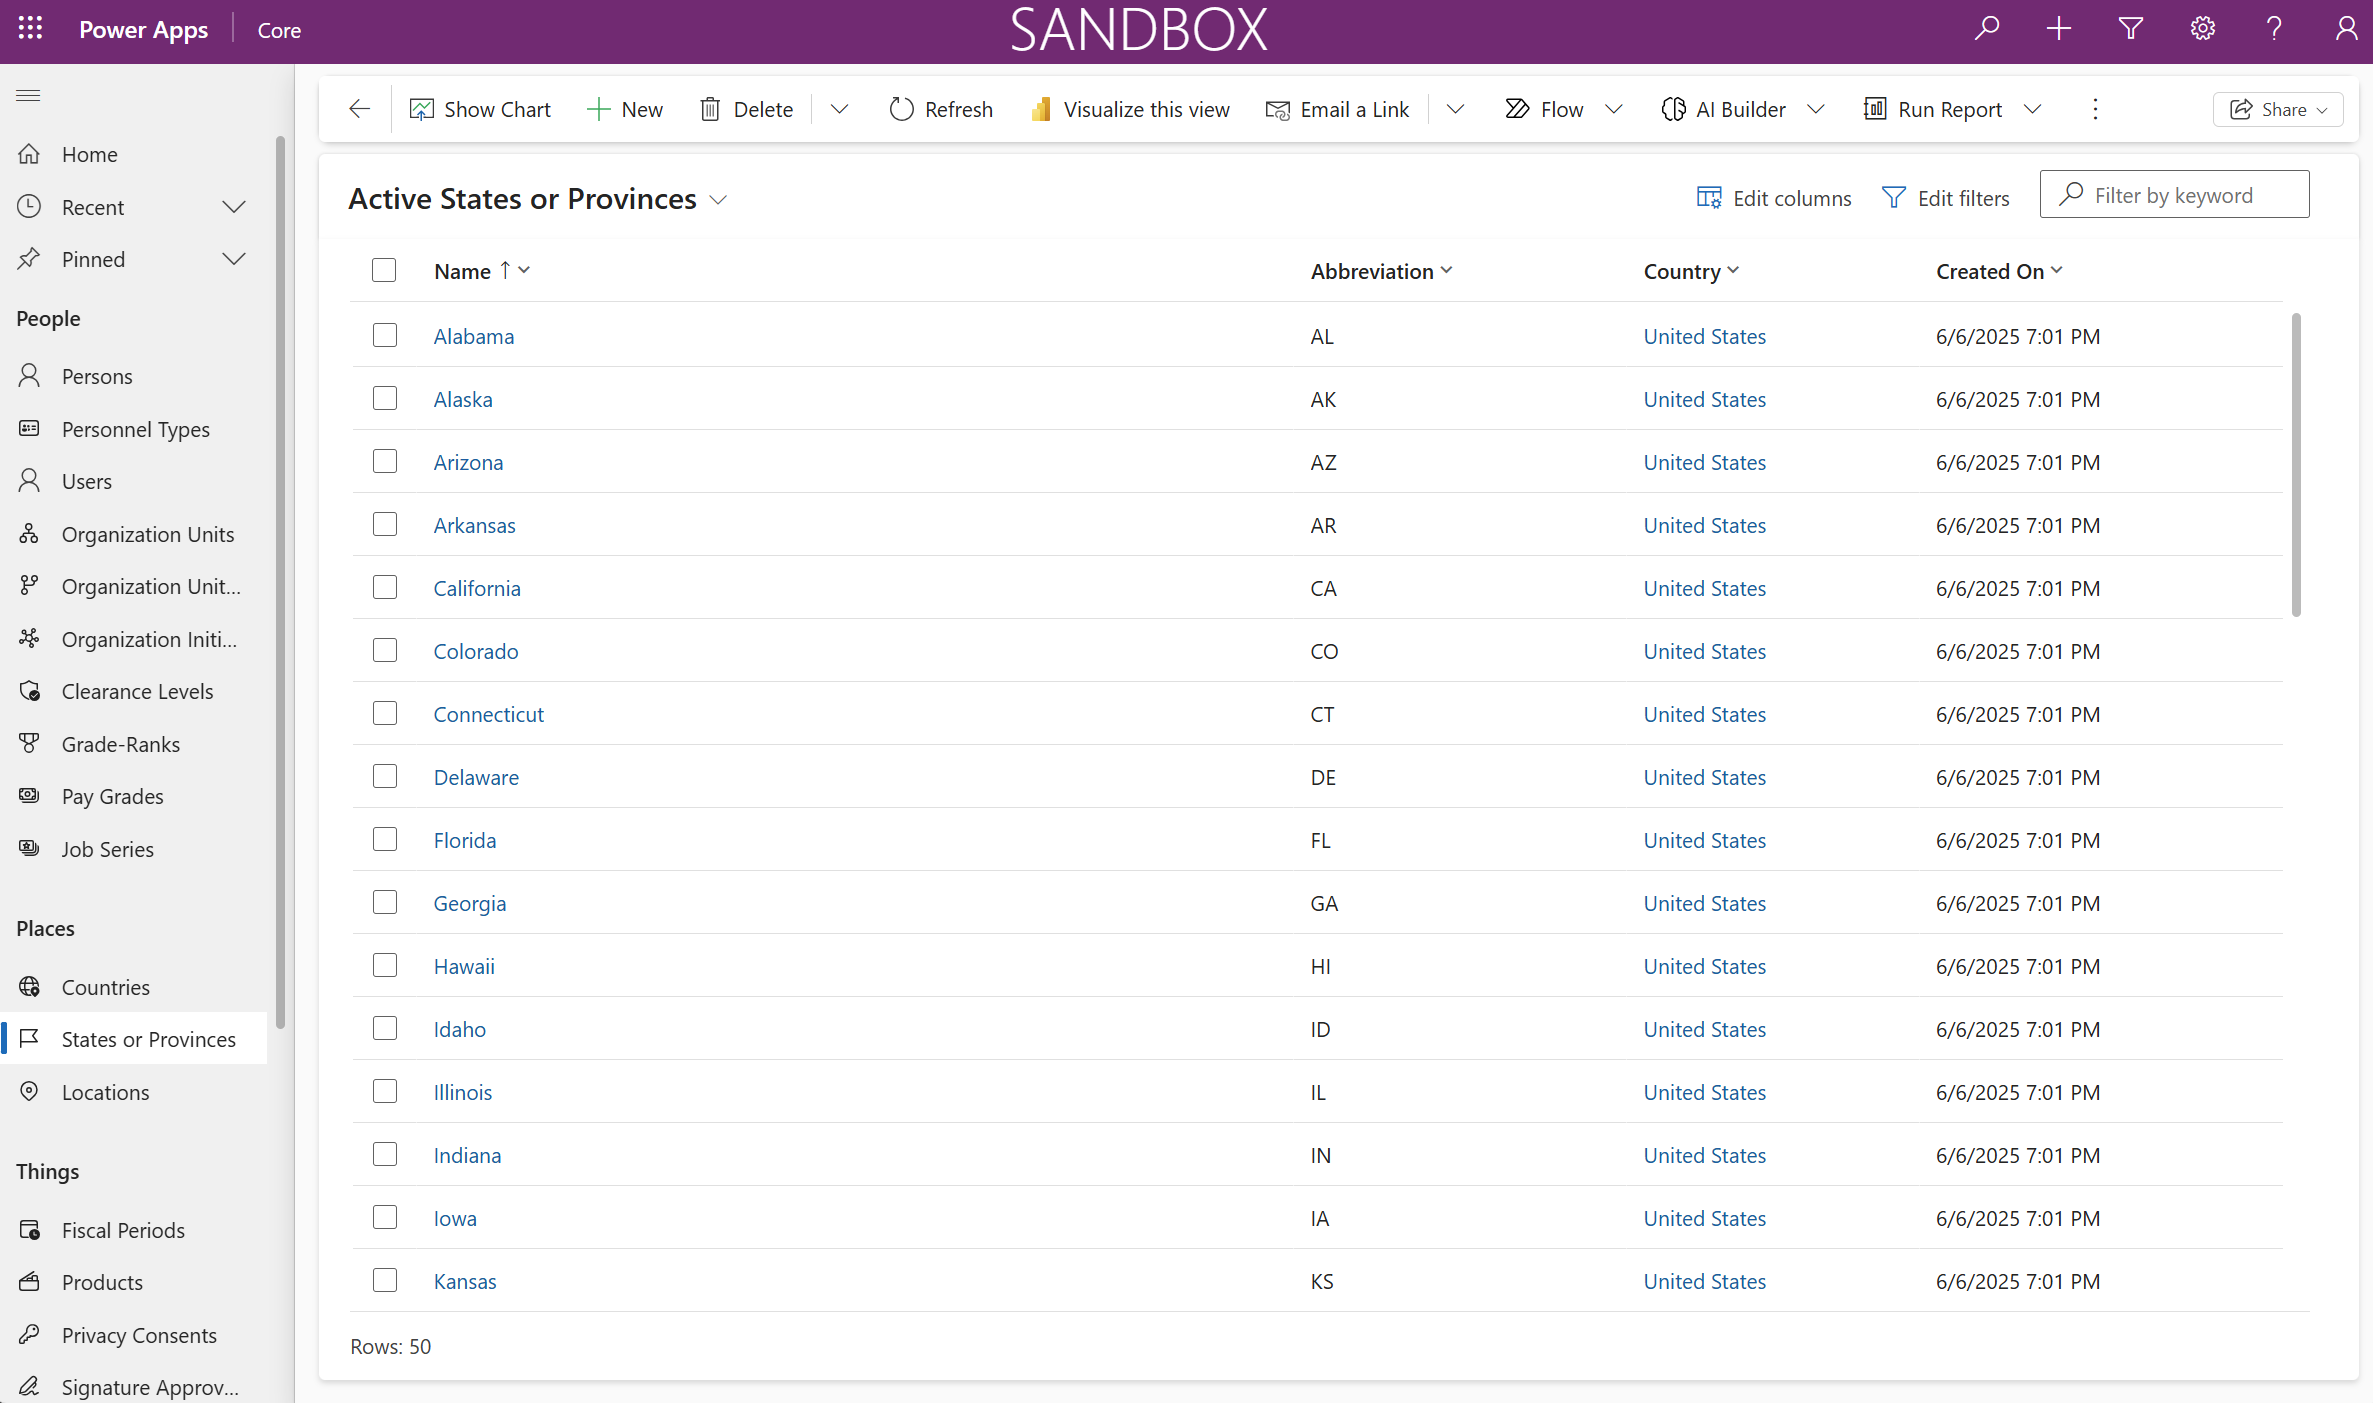The width and height of the screenshot is (2373, 1403).
Task: Click Visualize this view
Action: tap(1130, 109)
